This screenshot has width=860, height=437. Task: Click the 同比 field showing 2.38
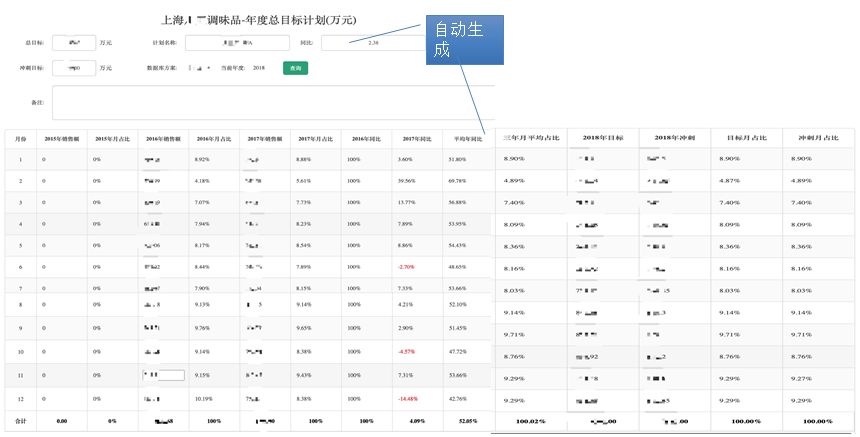click(x=374, y=43)
